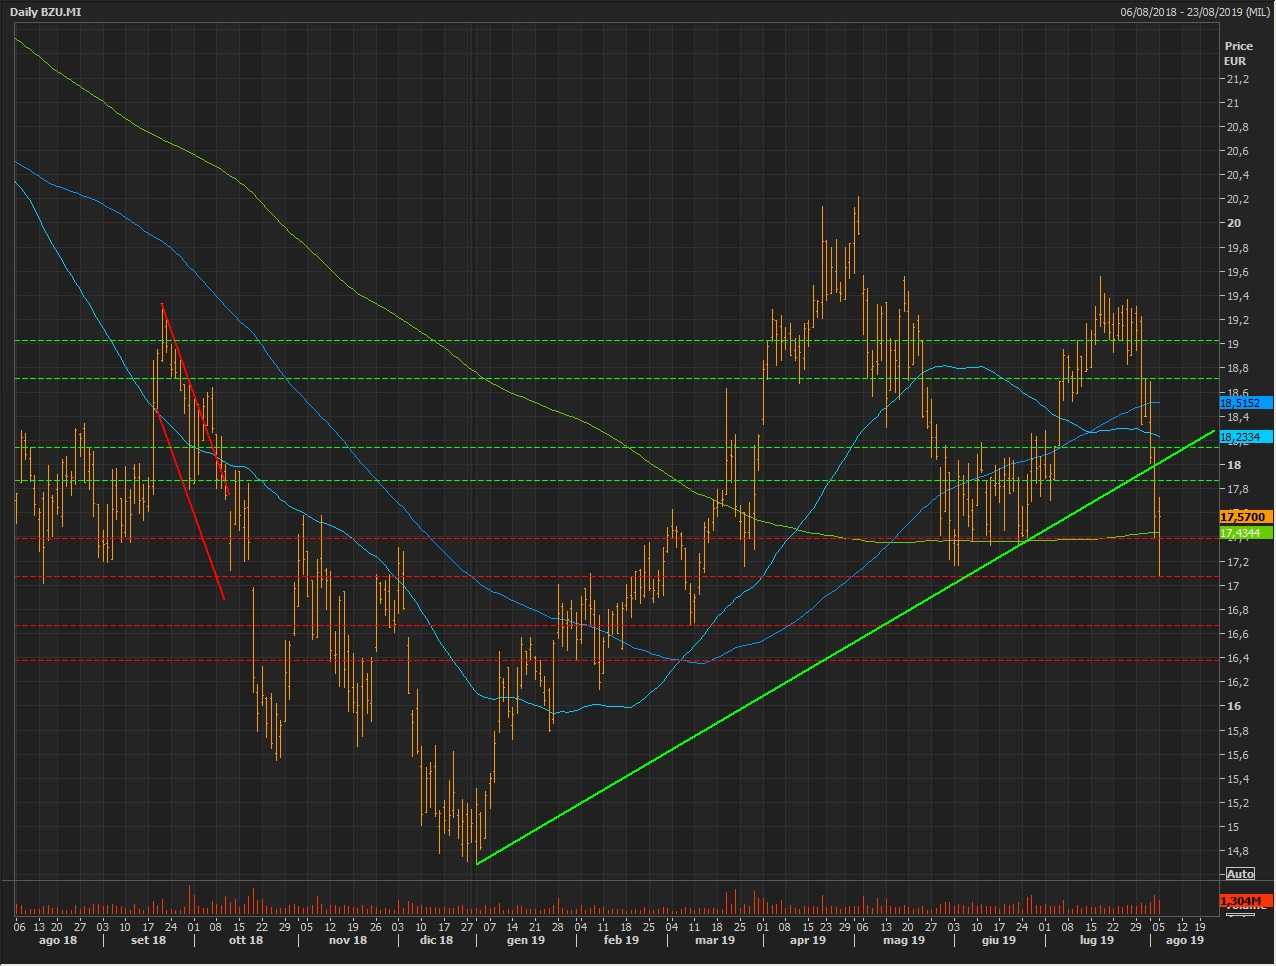The width and height of the screenshot is (1276, 966).
Task: Click the 'ott 18' month label
Action: [x=246, y=940]
